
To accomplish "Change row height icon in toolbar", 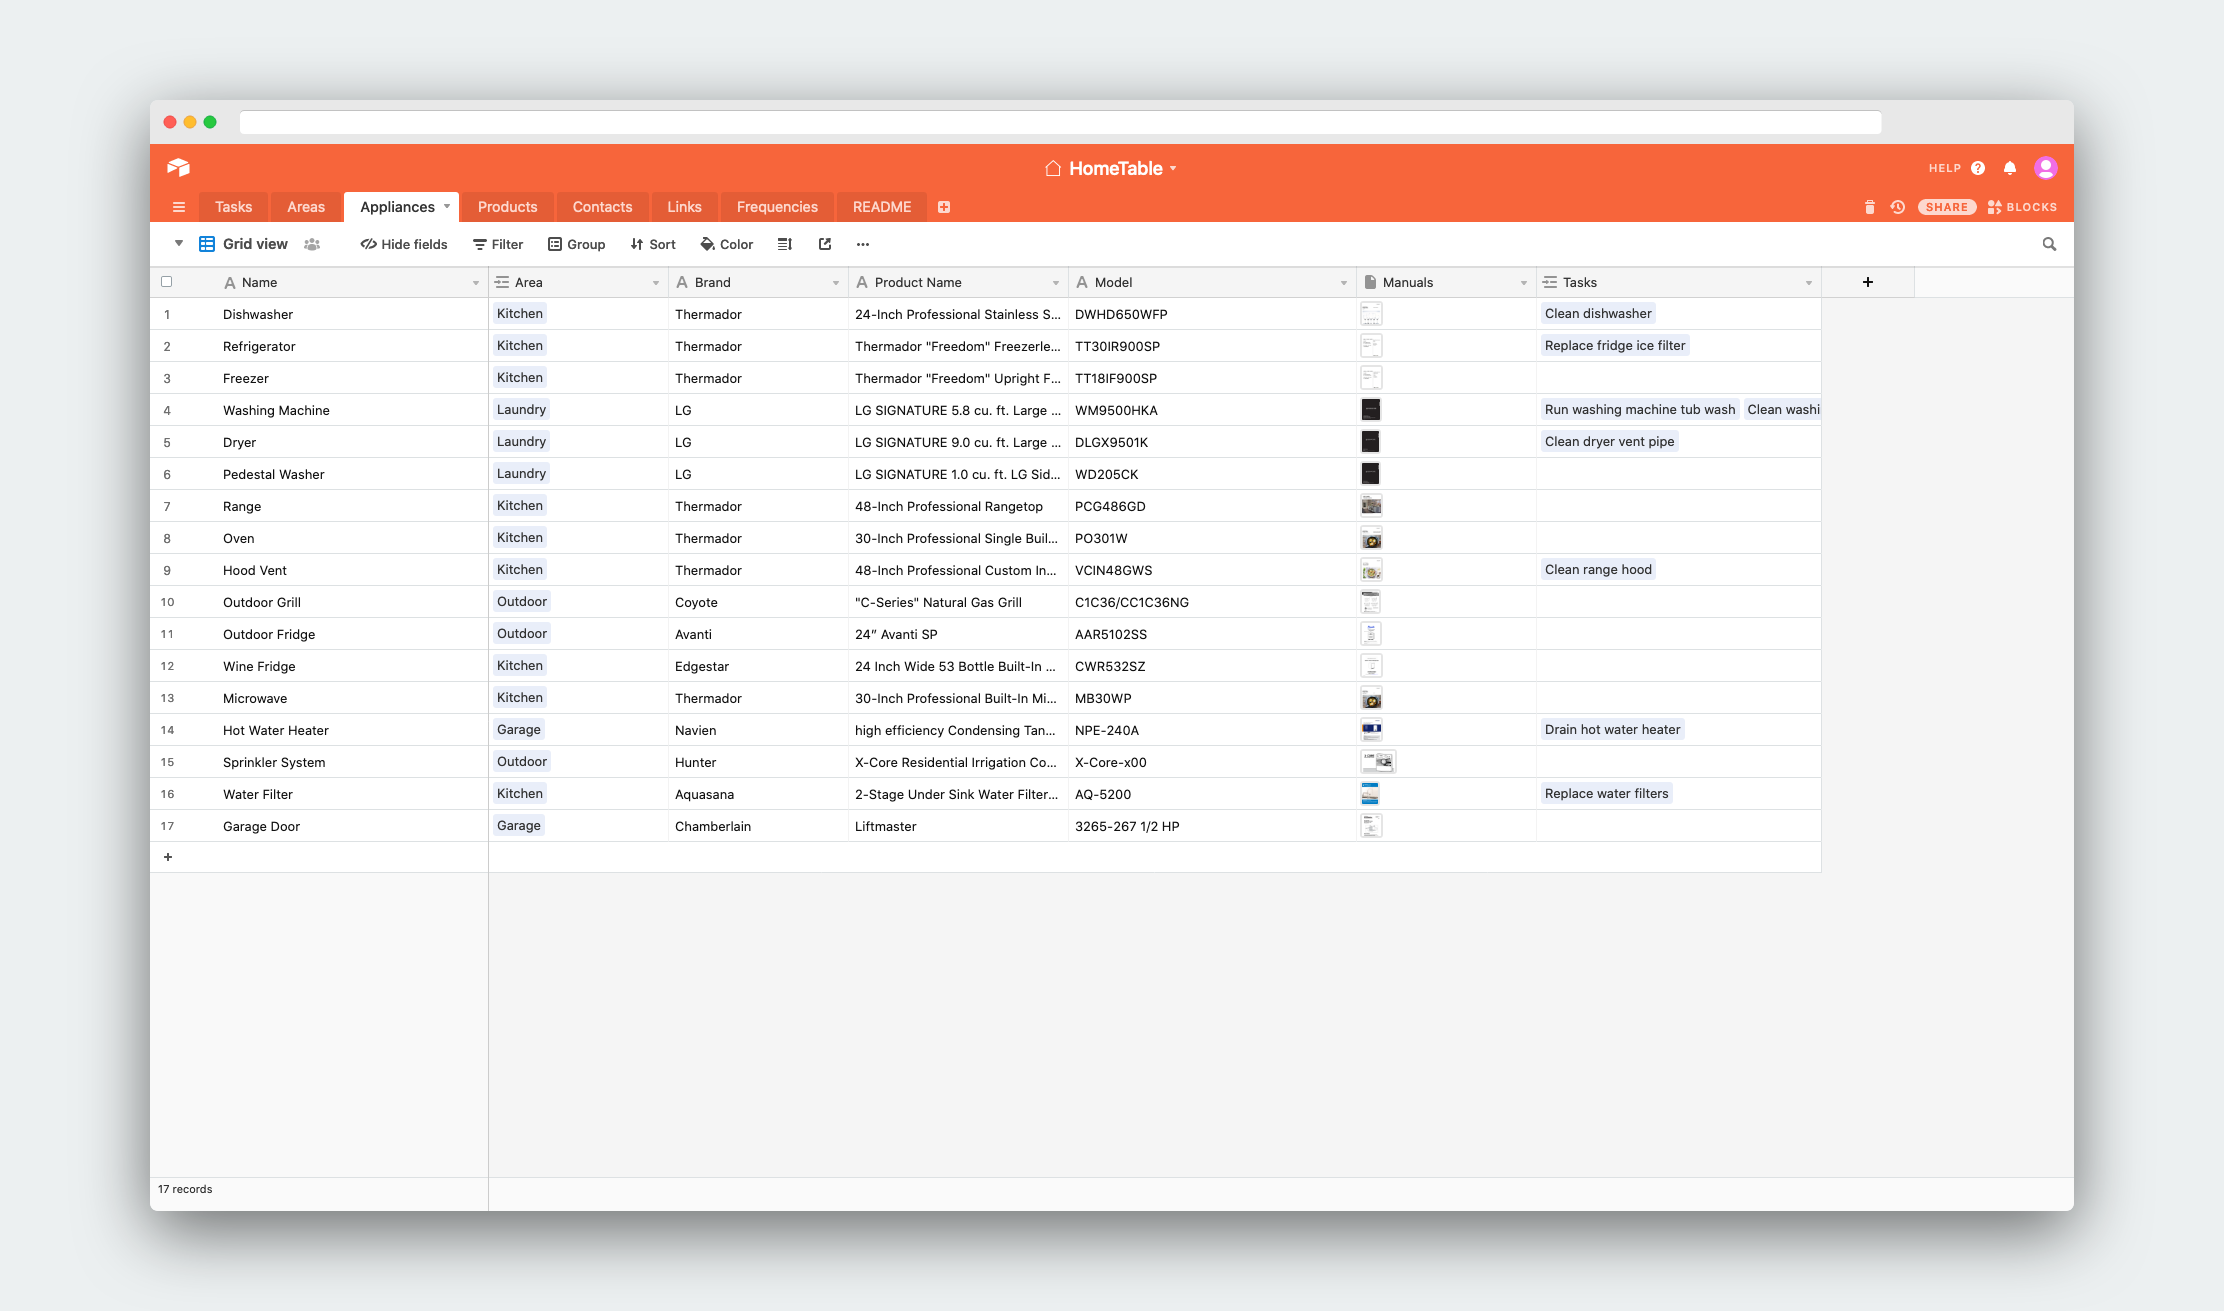I will point(785,244).
